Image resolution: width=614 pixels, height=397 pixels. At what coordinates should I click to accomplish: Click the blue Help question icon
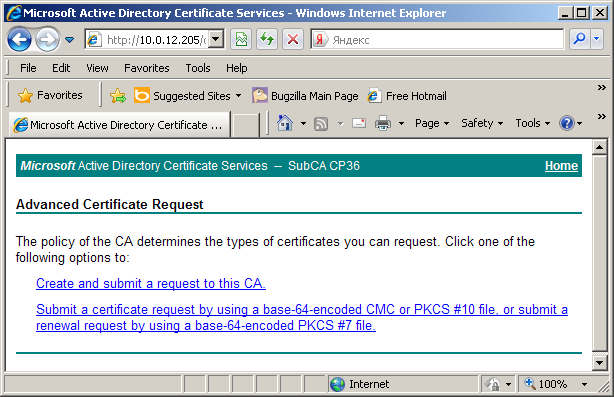(x=567, y=124)
